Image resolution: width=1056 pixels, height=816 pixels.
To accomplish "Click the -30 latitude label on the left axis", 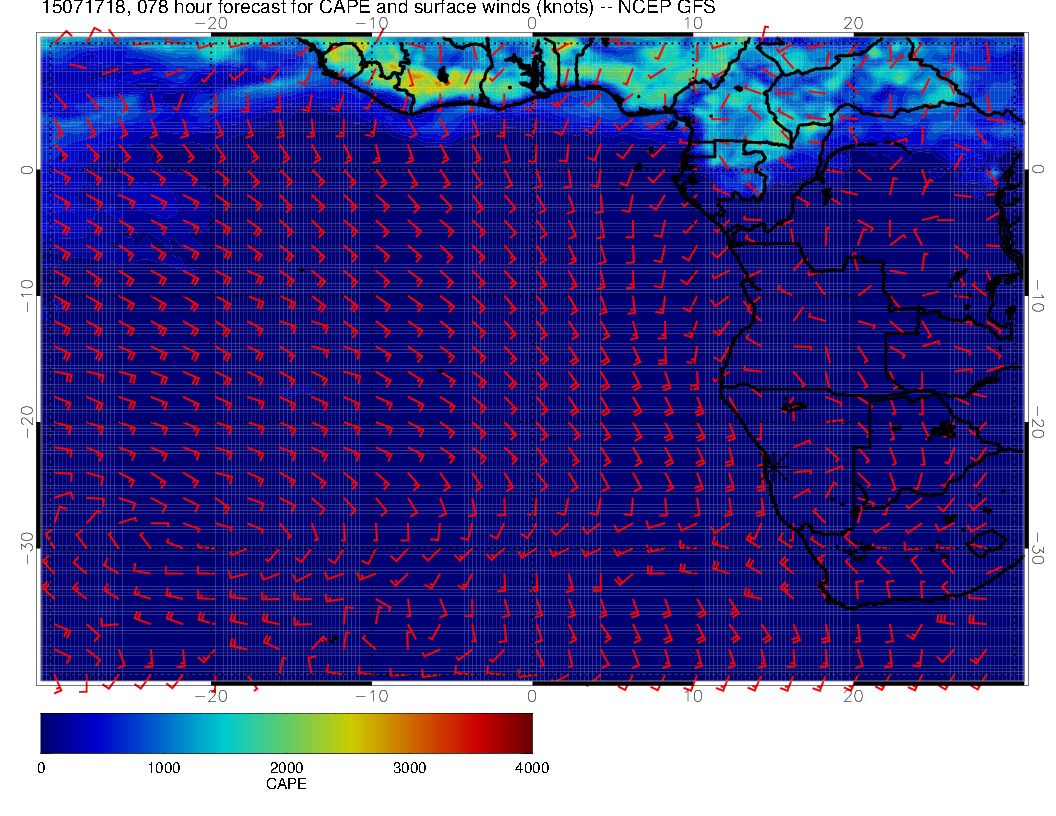I will 27,547.
